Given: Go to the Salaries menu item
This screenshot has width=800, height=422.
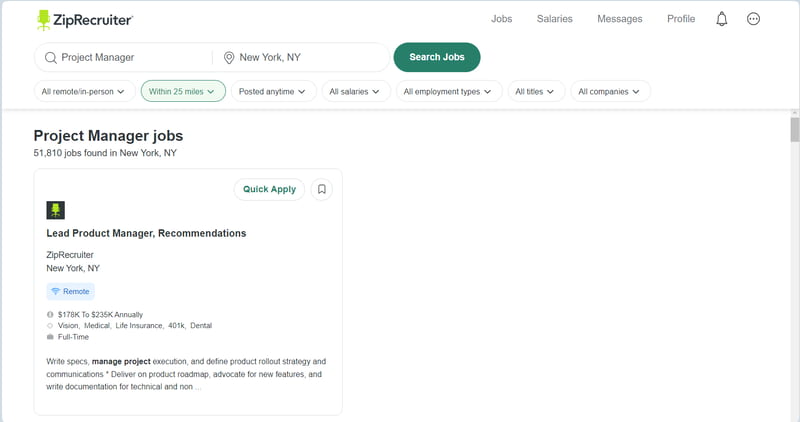Looking at the screenshot, I should (x=555, y=19).
